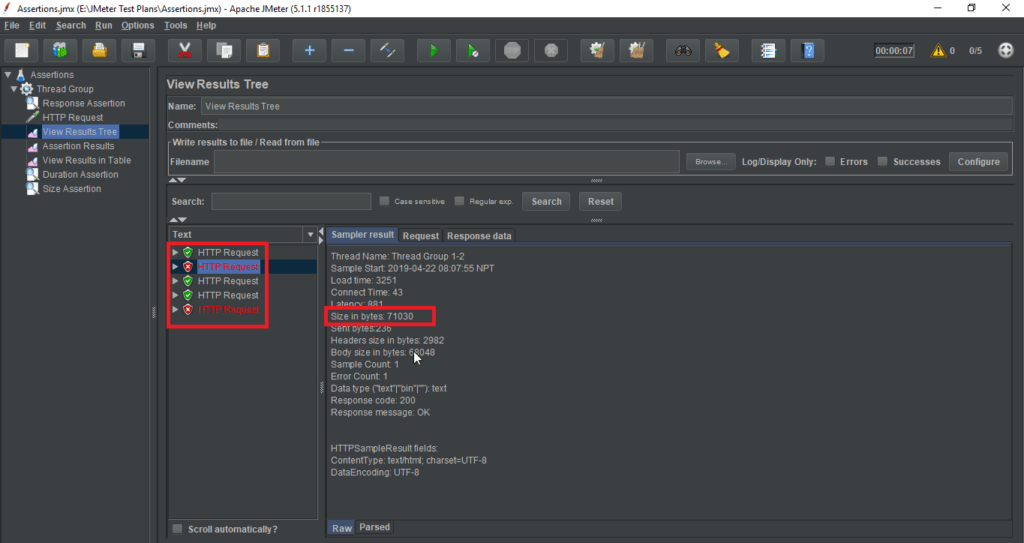The height and width of the screenshot is (543, 1024).
Task: Collapse the Assertions test plan node
Action: (8, 74)
